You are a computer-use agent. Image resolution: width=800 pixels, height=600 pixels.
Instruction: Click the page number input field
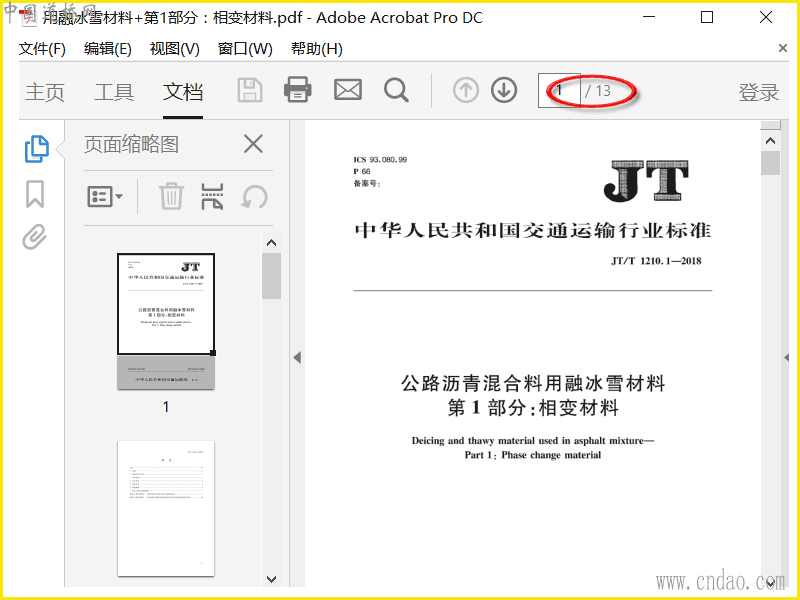point(559,90)
